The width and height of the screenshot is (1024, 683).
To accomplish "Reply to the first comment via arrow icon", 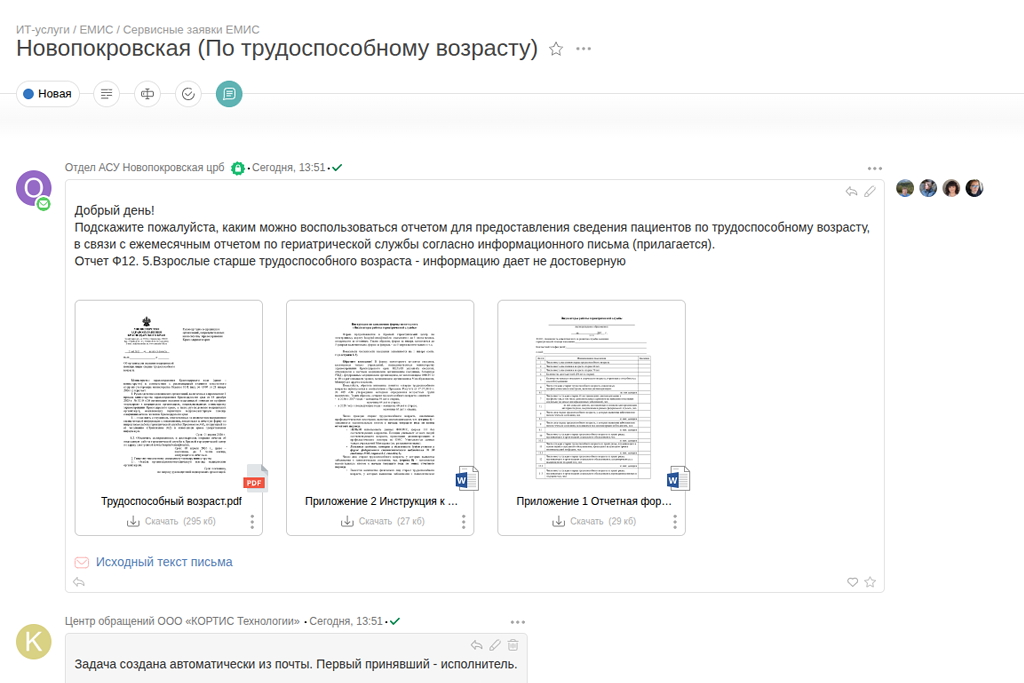I will pos(851,191).
